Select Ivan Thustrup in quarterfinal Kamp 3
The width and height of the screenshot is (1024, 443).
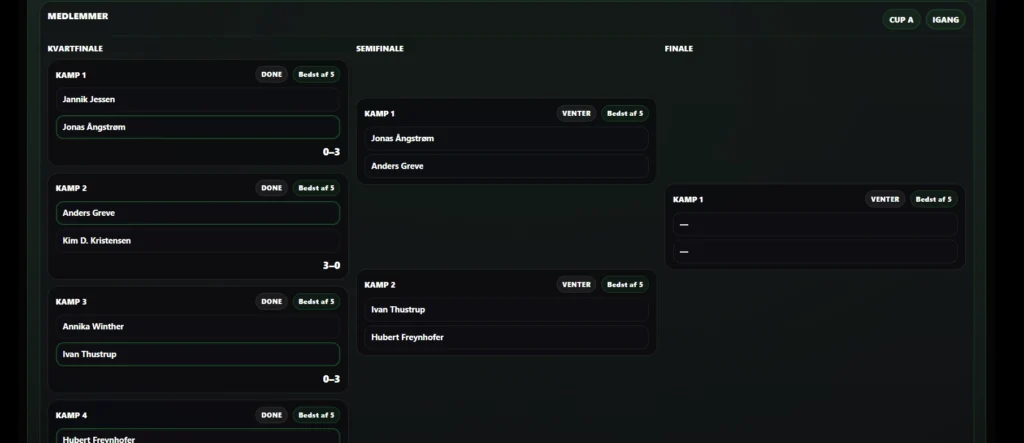coord(198,354)
